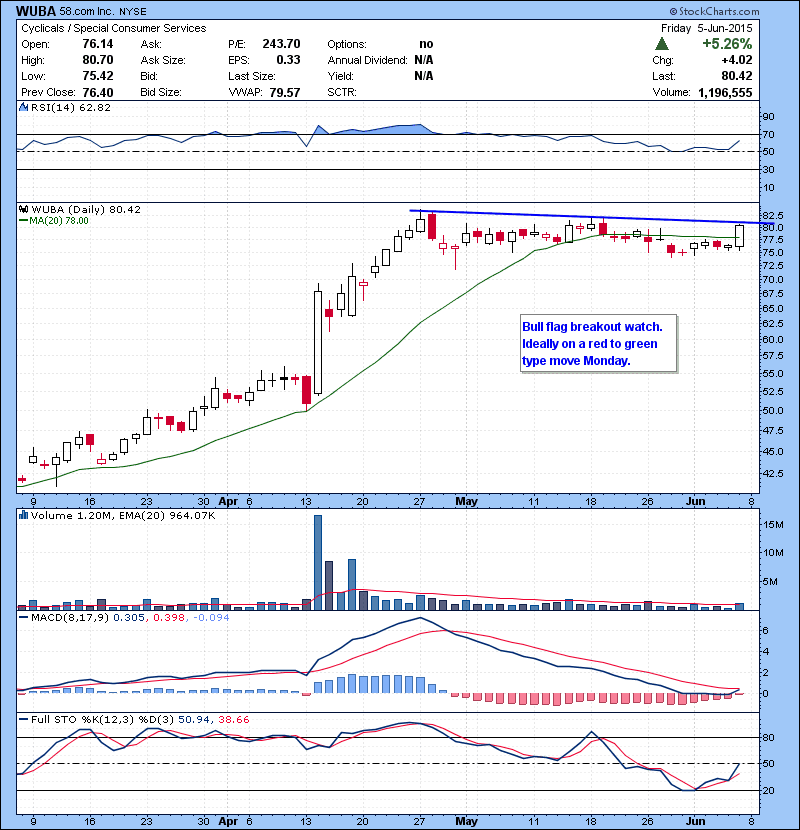Click the +5.26% percent change figure
Screen dimensions: 800x830
pyautogui.click(x=727, y=44)
